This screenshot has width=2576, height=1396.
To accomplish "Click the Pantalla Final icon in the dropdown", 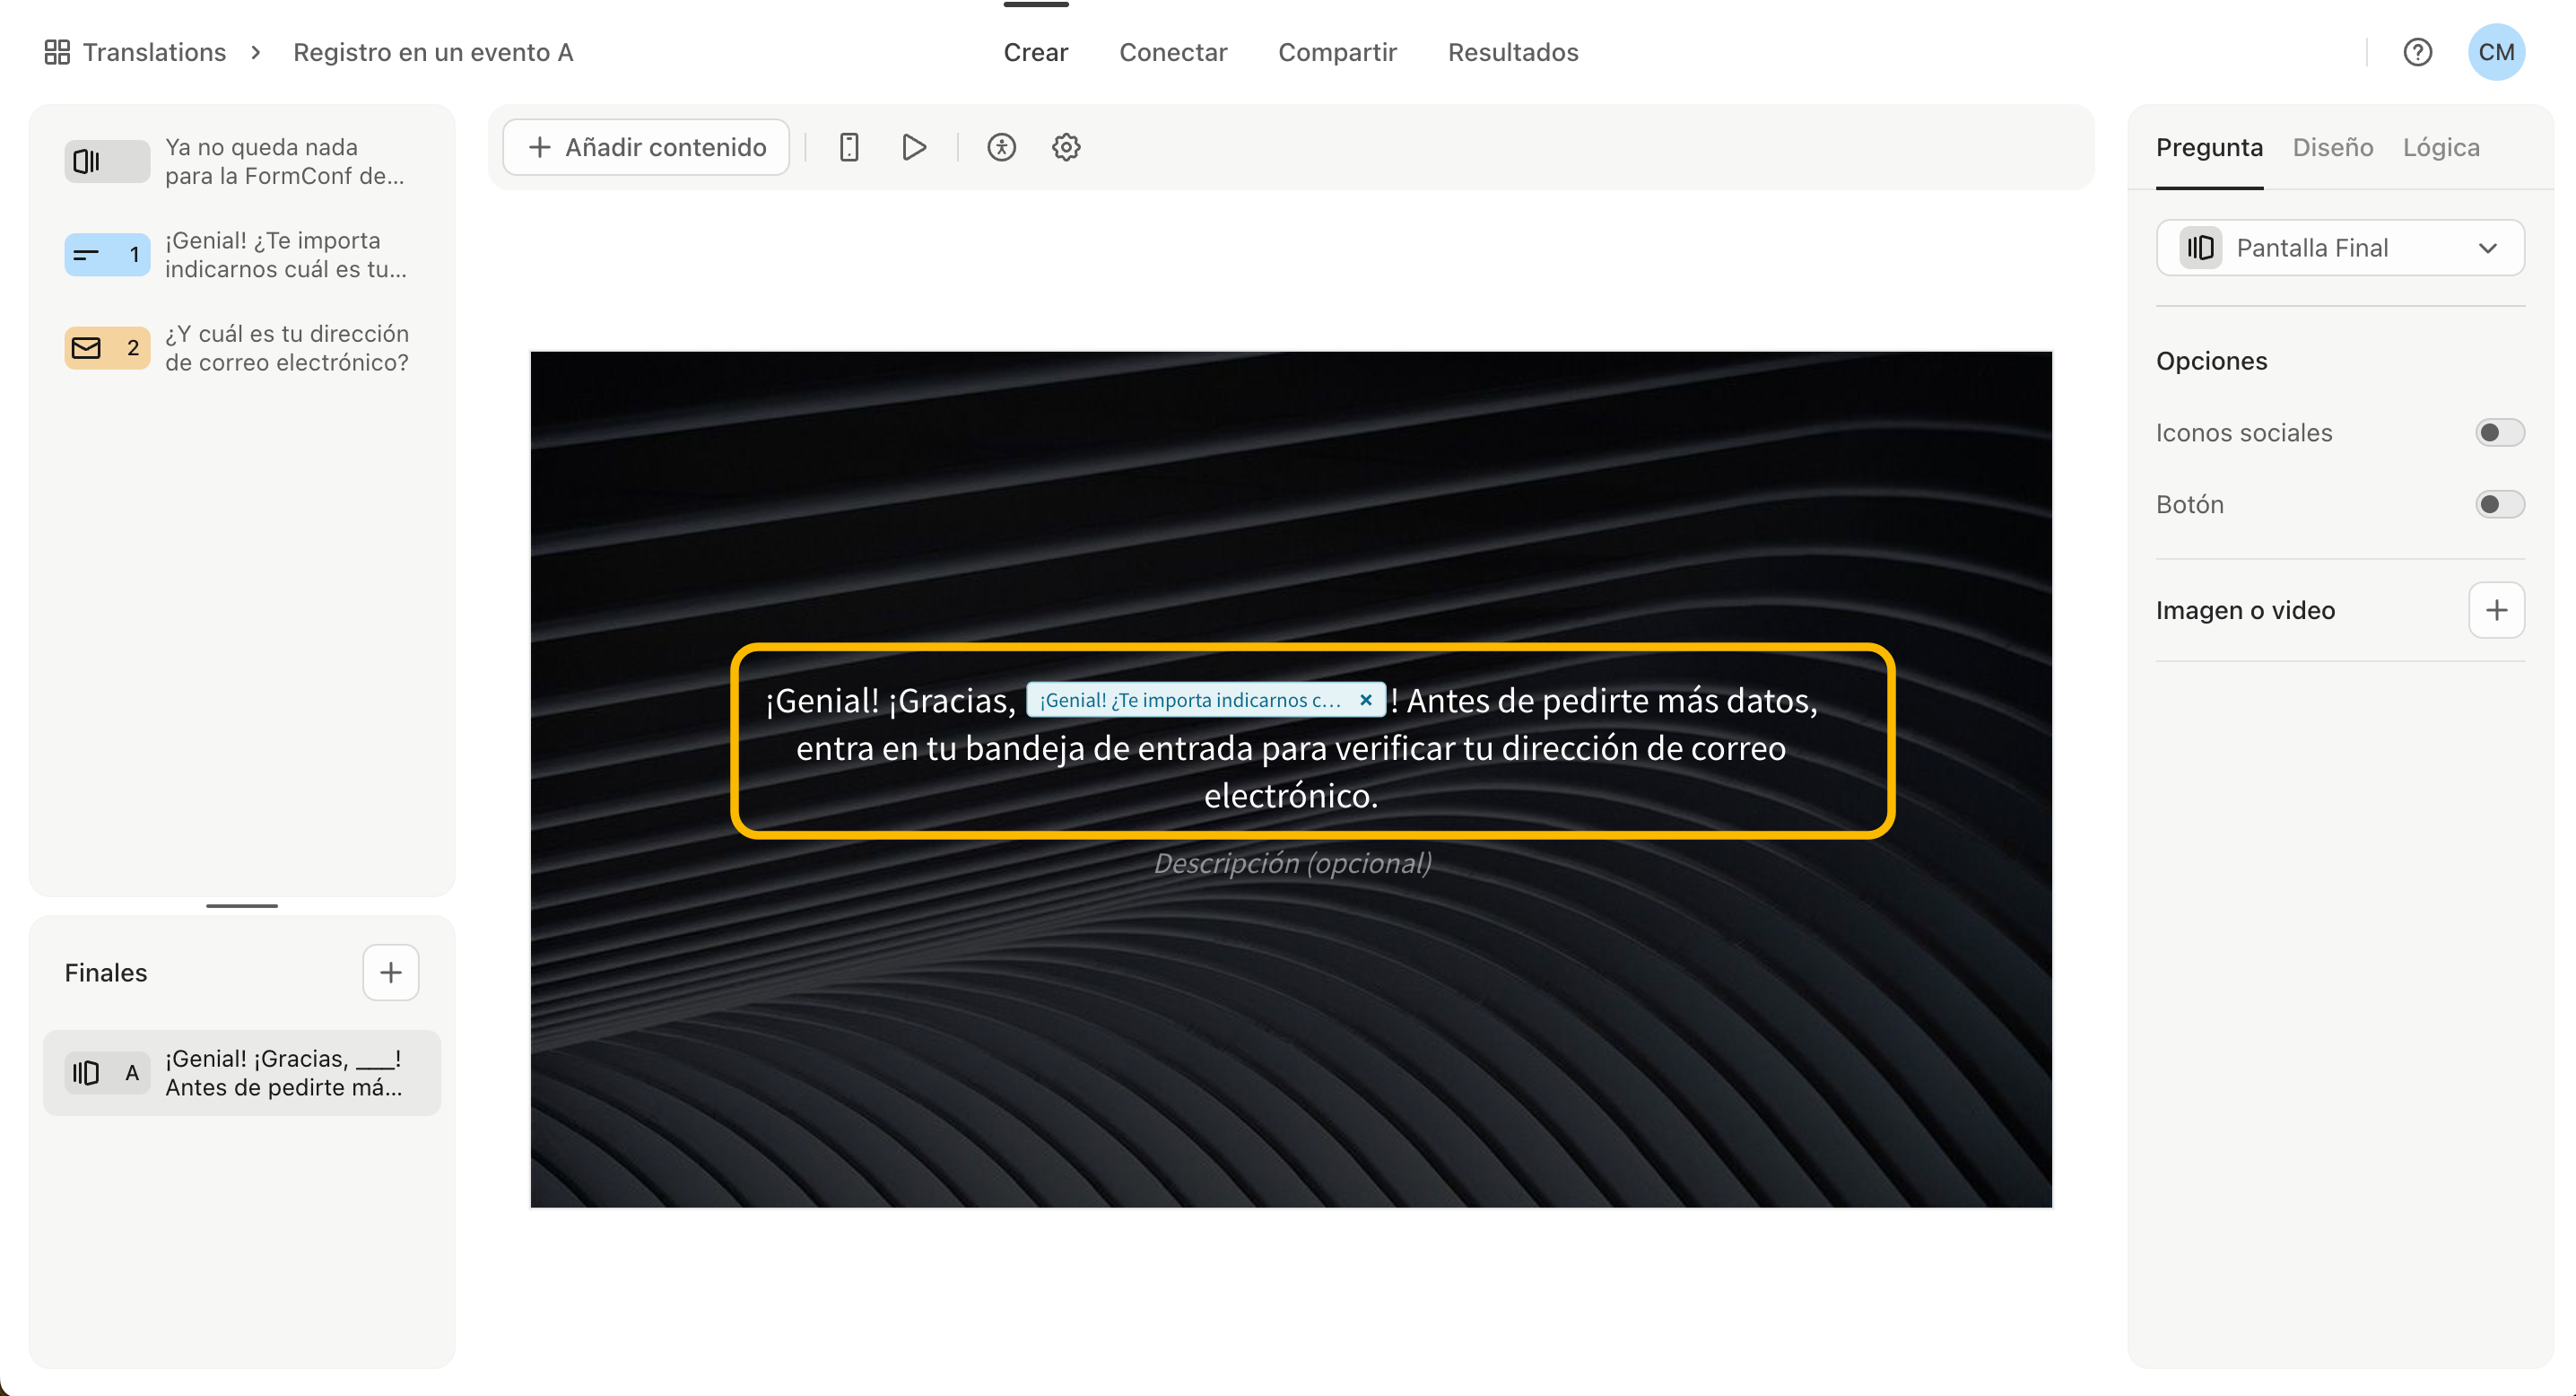I will pyautogui.click(x=2200, y=247).
